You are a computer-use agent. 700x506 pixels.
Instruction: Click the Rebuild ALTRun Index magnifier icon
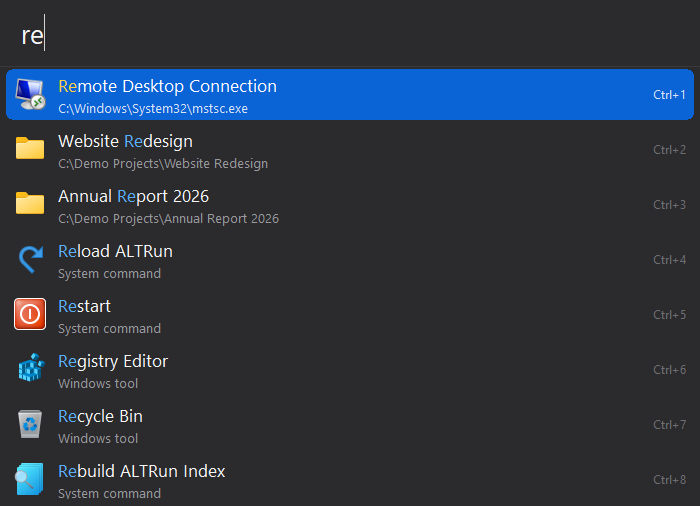point(29,479)
